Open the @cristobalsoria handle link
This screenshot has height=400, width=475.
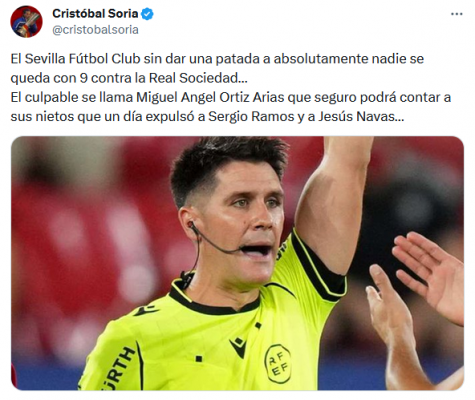[x=95, y=30]
